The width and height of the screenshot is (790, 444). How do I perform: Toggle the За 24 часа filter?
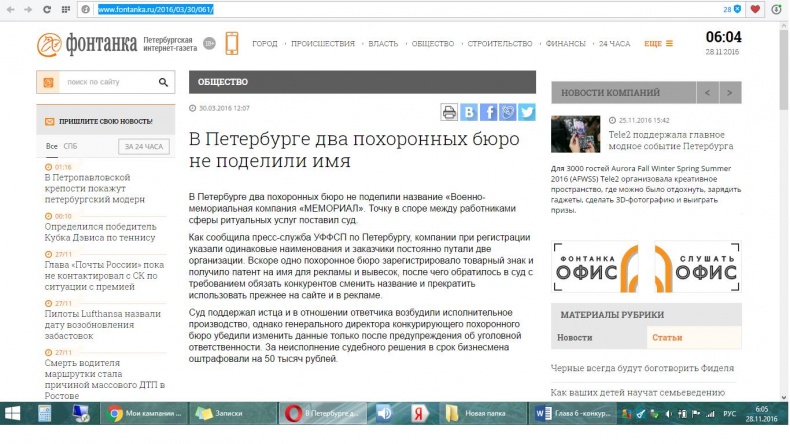pyautogui.click(x=142, y=146)
